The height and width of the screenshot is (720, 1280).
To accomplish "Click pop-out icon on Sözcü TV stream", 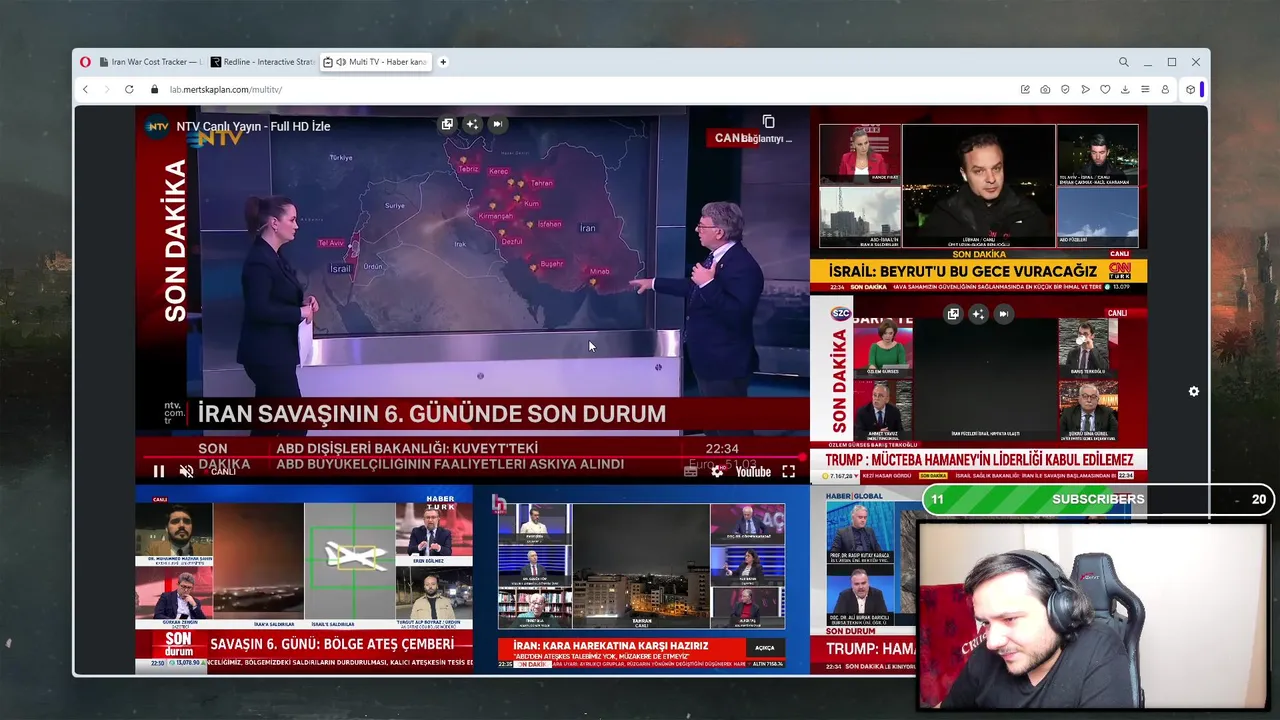I will pyautogui.click(x=953, y=314).
